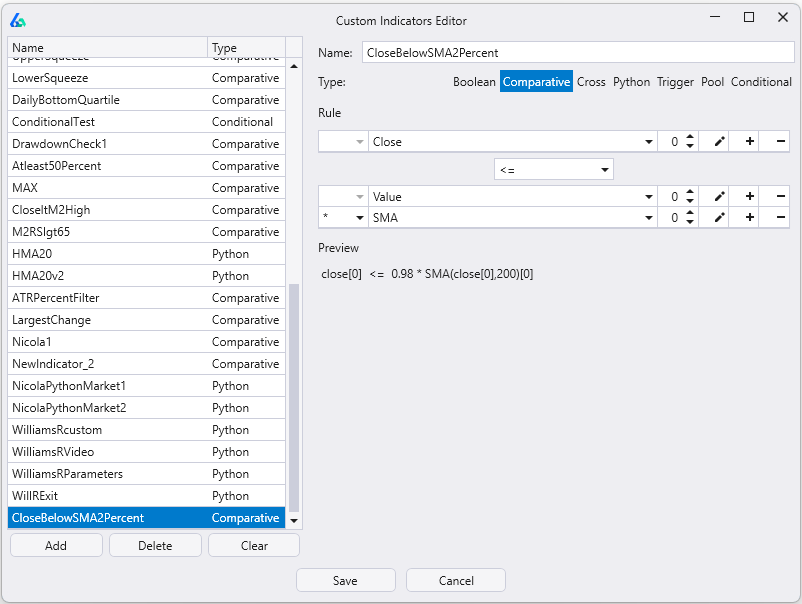This screenshot has width=802, height=604.
Task: Select the Boolean indicator type
Action: click(474, 82)
